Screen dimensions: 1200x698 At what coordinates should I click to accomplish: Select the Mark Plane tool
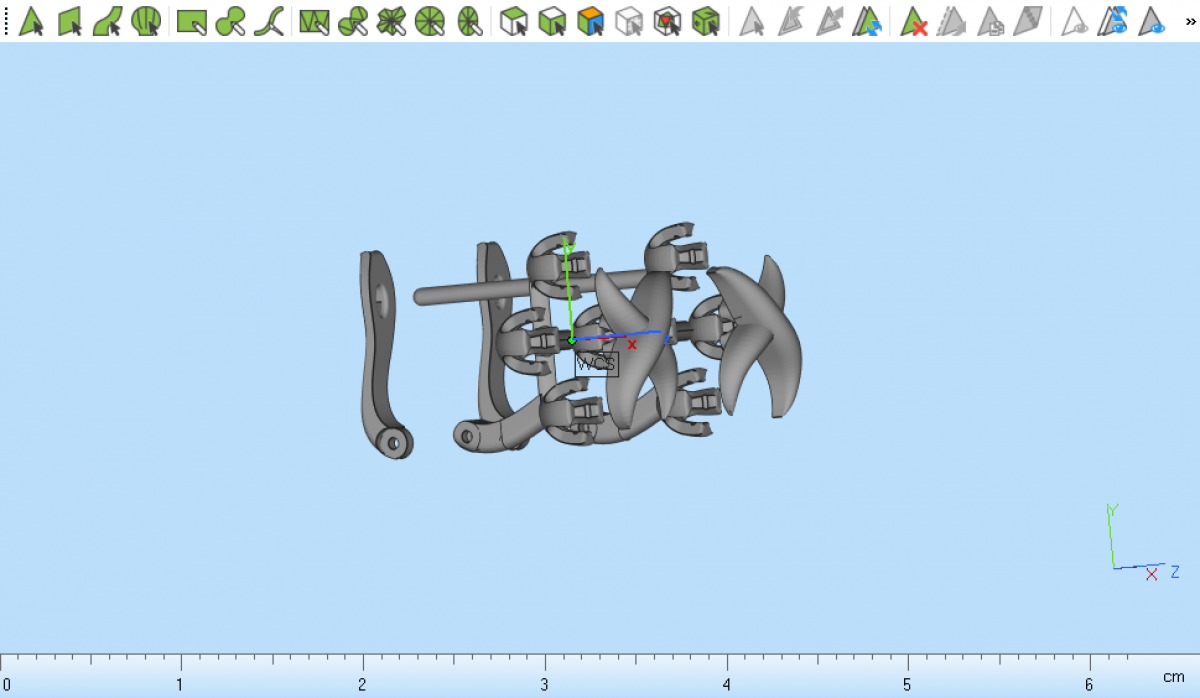click(69, 21)
